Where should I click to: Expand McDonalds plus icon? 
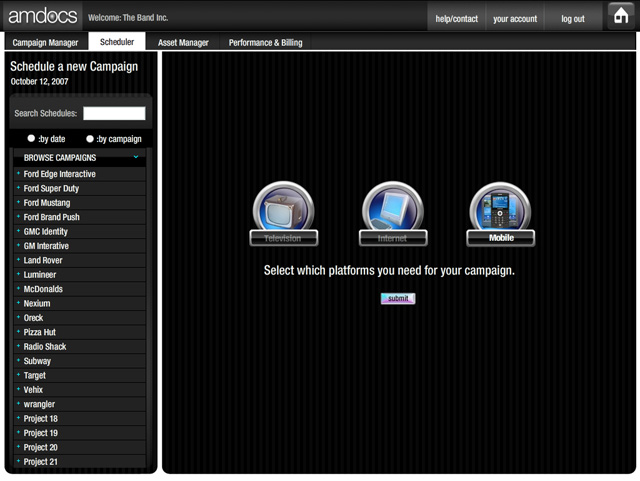(18, 288)
